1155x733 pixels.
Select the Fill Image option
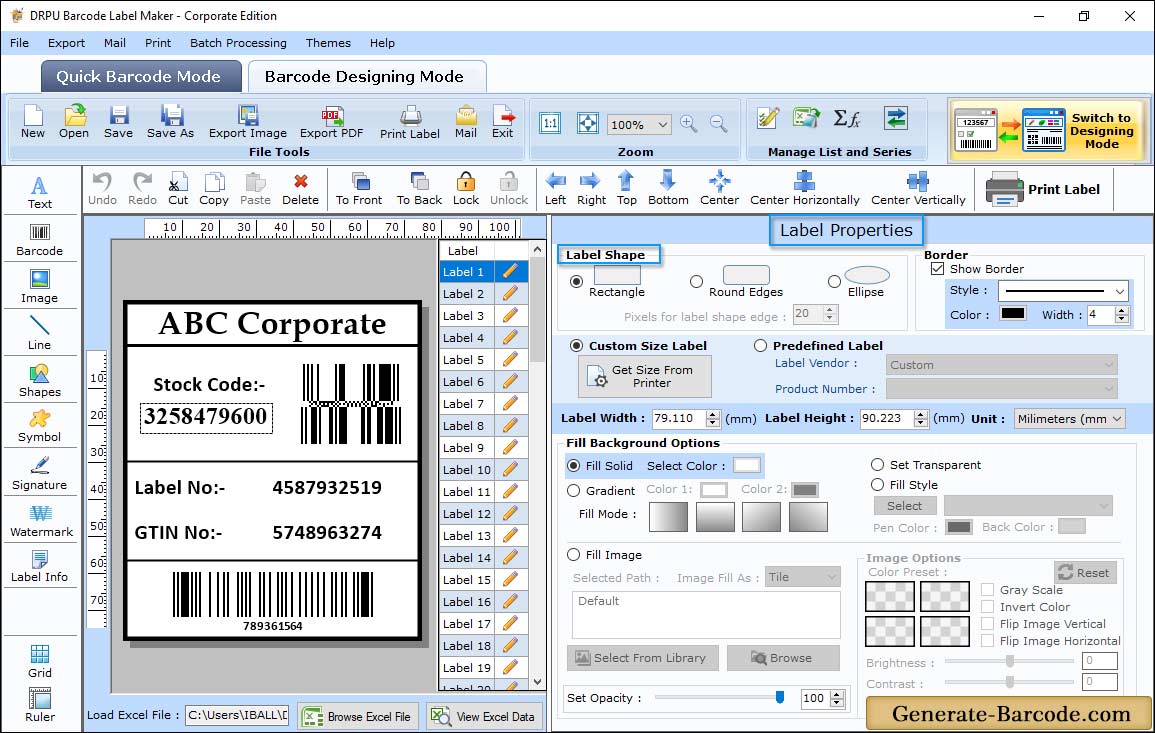pyautogui.click(x=573, y=555)
